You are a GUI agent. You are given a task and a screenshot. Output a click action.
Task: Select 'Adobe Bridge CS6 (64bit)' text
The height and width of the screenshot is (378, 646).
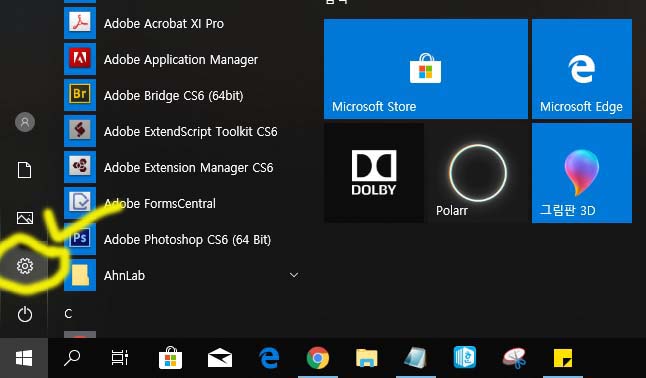coord(173,96)
